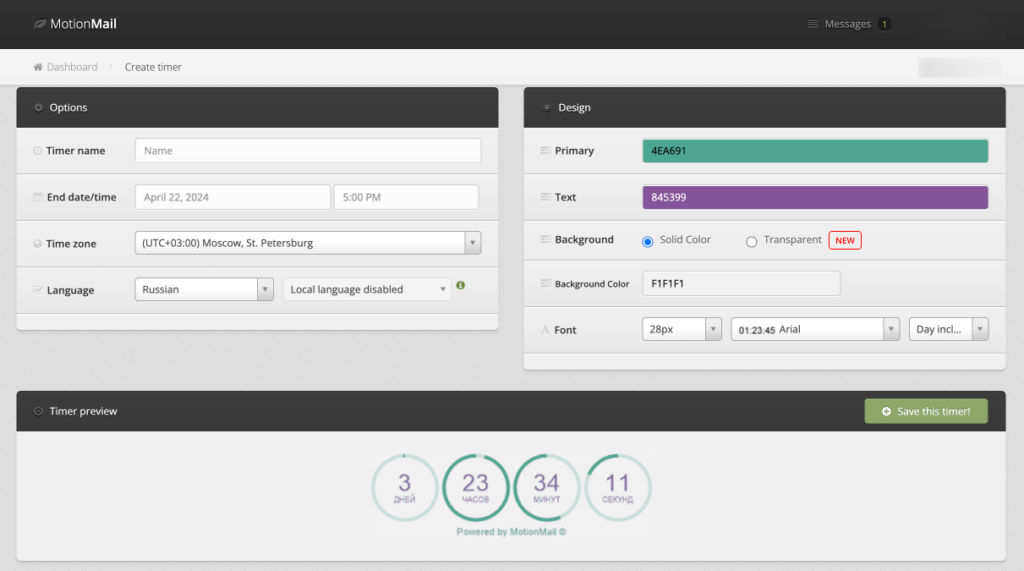Click the MotionMail leaf logo icon
Image resolution: width=1024 pixels, height=571 pixels.
[x=40, y=24]
